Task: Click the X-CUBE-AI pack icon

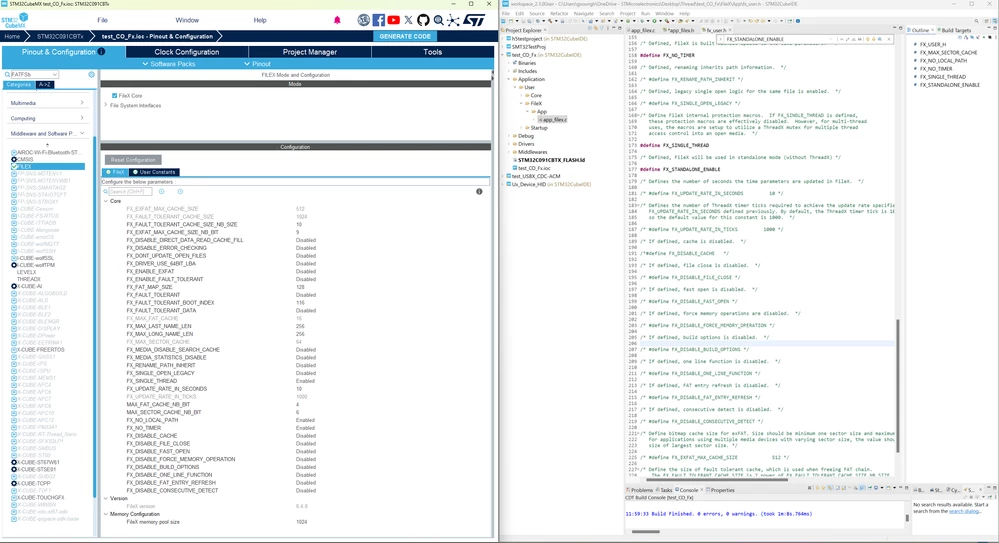Action: (x=14, y=286)
